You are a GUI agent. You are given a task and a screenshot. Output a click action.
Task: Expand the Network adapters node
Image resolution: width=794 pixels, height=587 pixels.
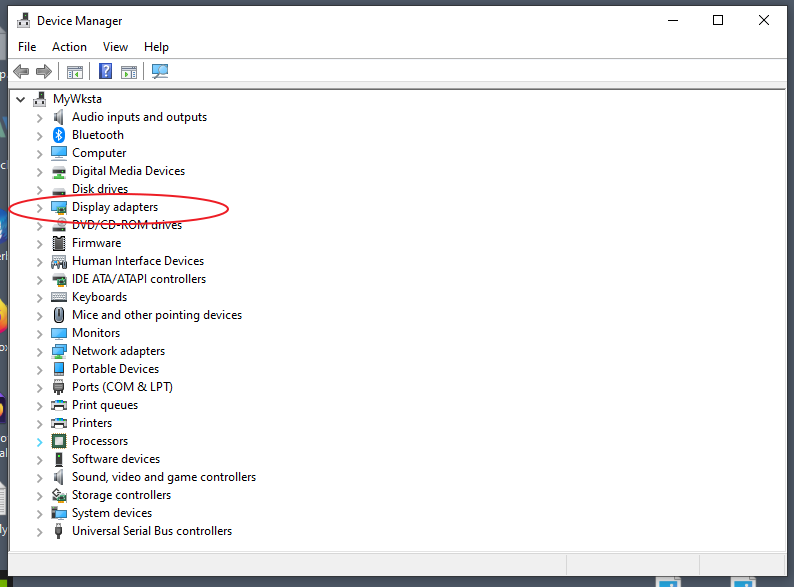pos(39,351)
